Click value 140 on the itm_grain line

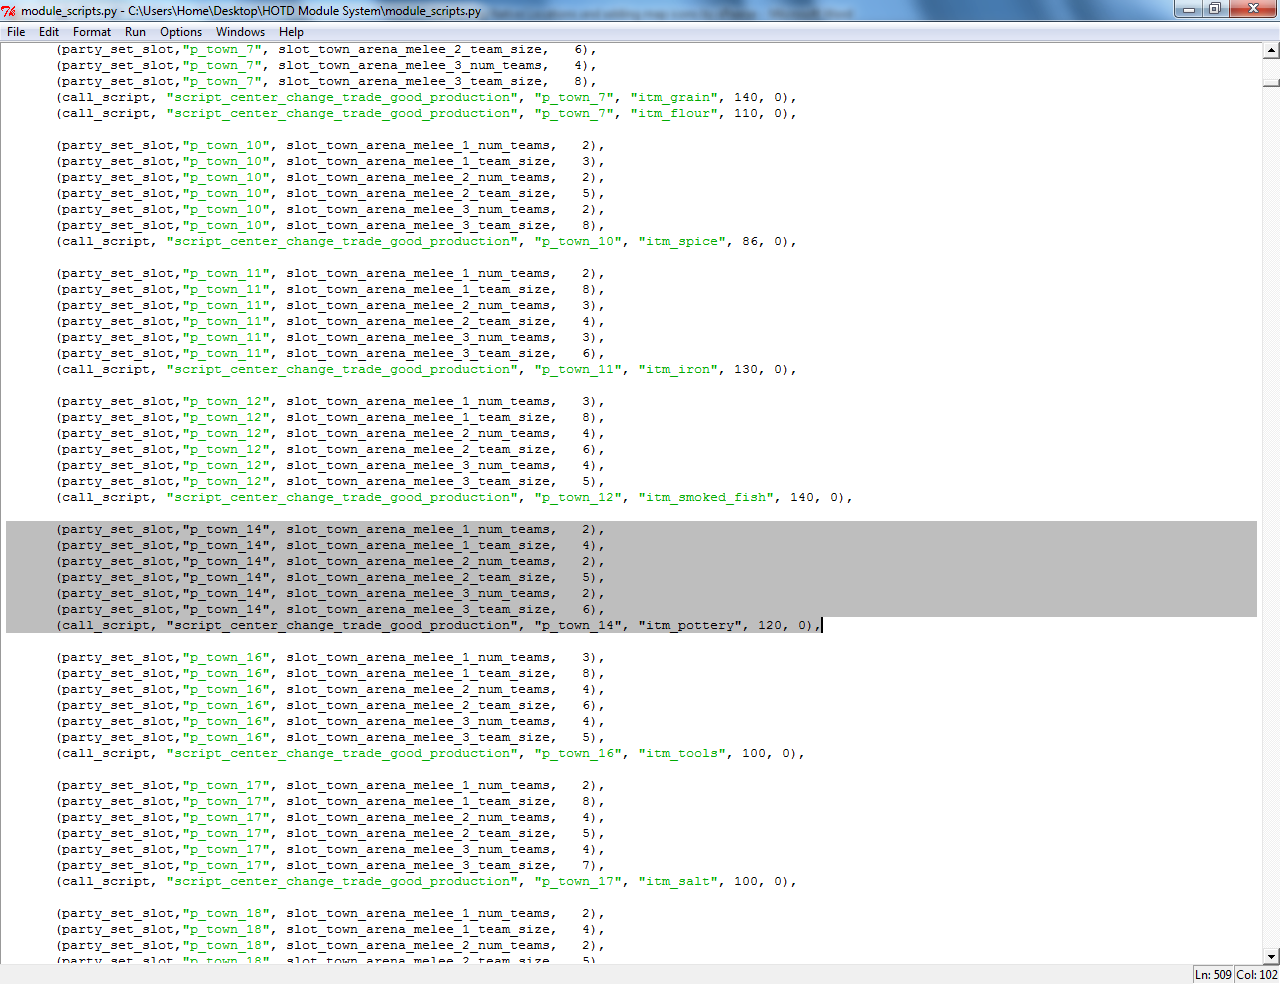pyautogui.click(x=746, y=98)
